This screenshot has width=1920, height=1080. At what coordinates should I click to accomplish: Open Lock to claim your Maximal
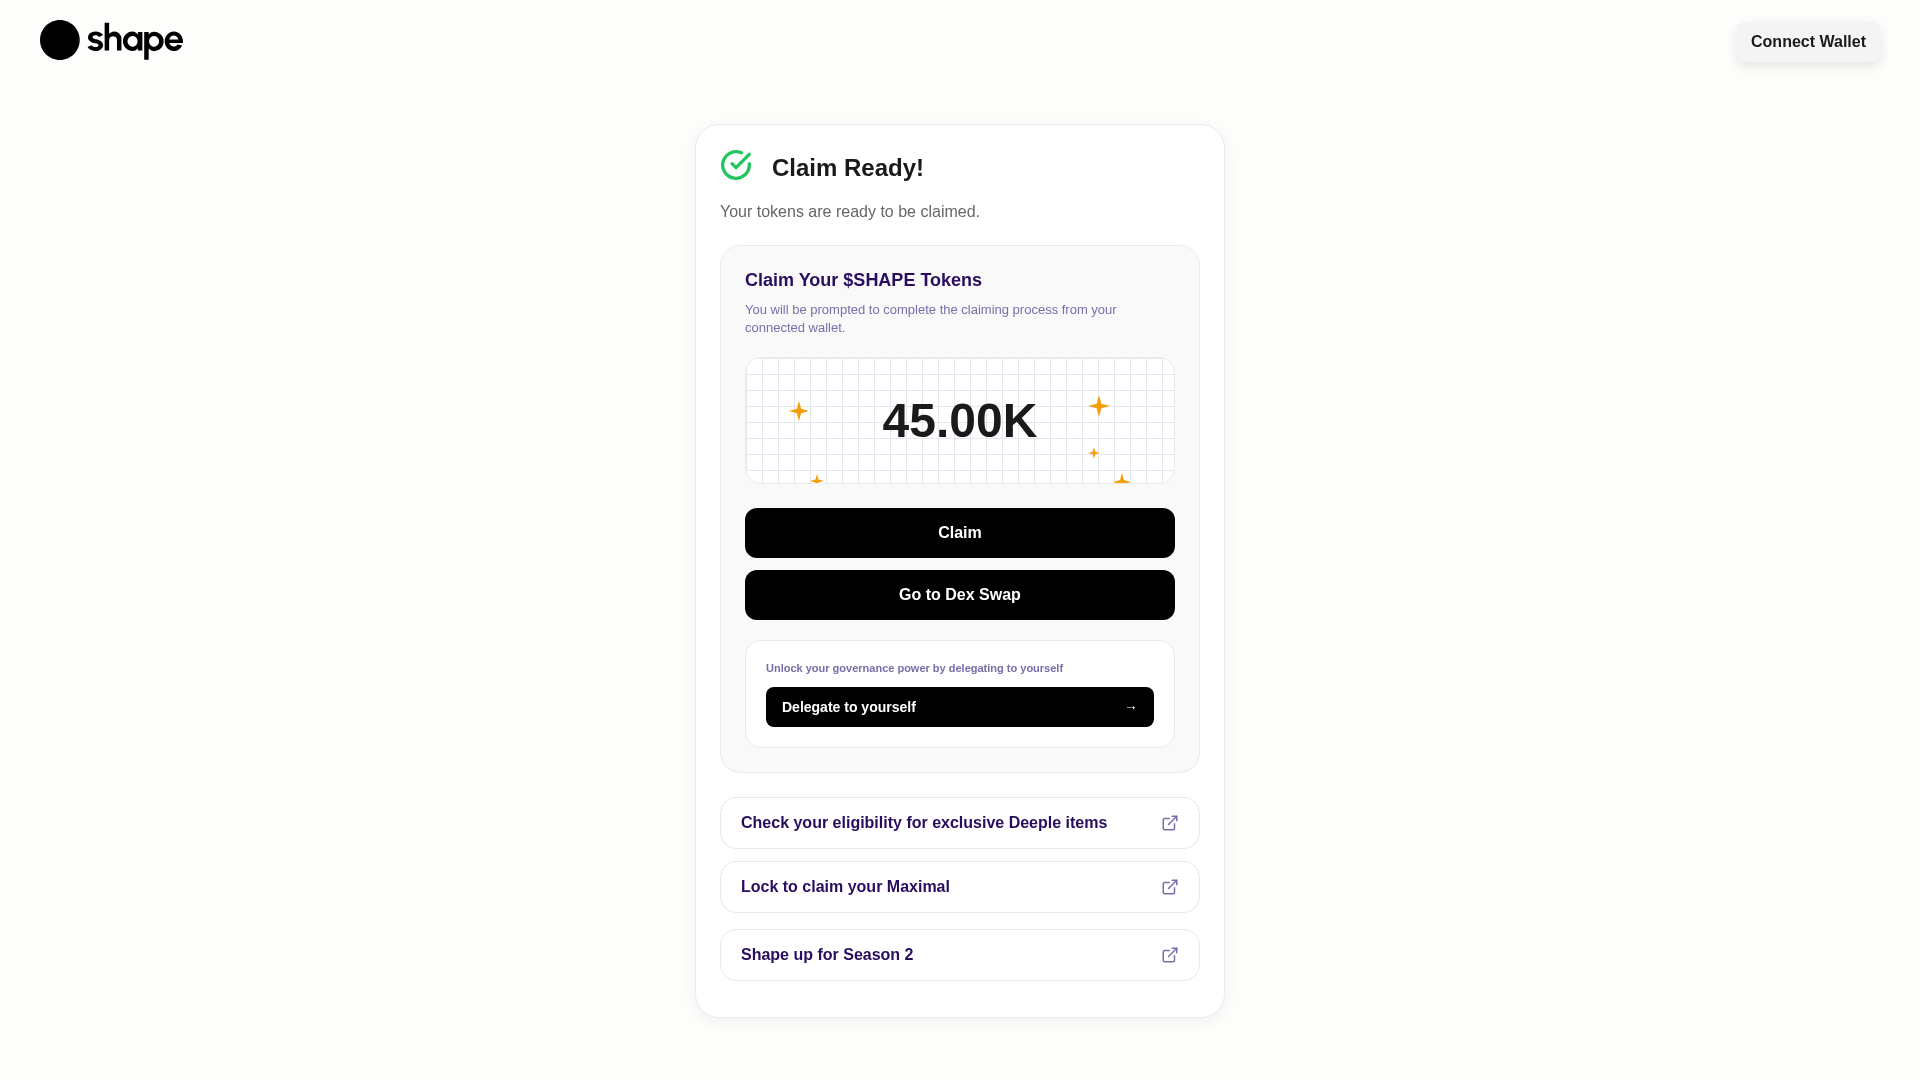845,887
